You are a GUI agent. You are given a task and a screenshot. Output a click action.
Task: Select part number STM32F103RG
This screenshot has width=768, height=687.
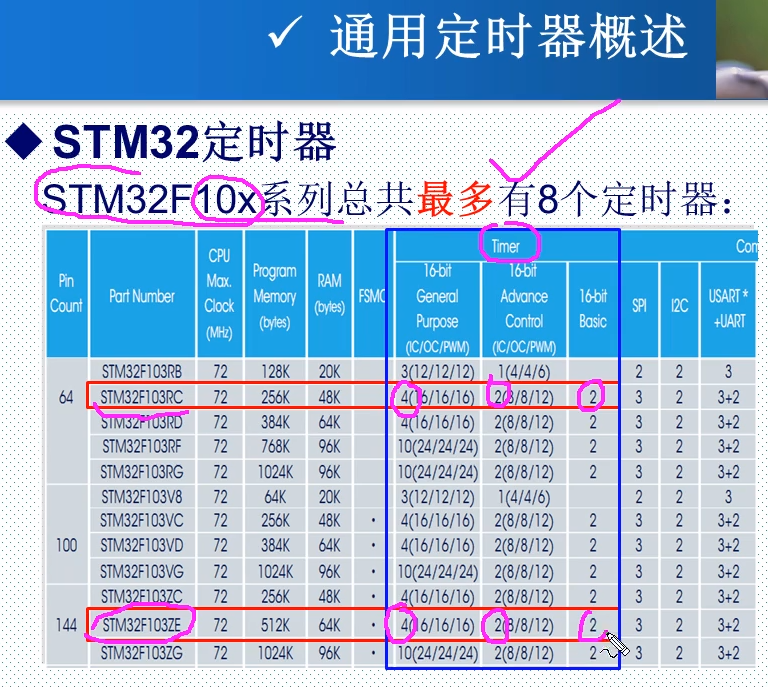(x=142, y=472)
